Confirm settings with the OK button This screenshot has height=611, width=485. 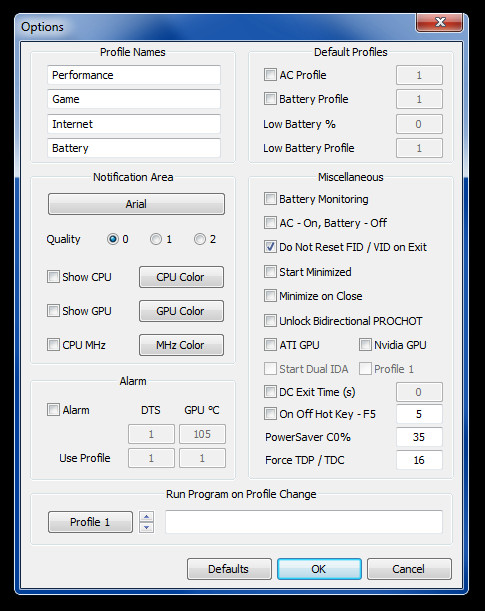coord(319,569)
